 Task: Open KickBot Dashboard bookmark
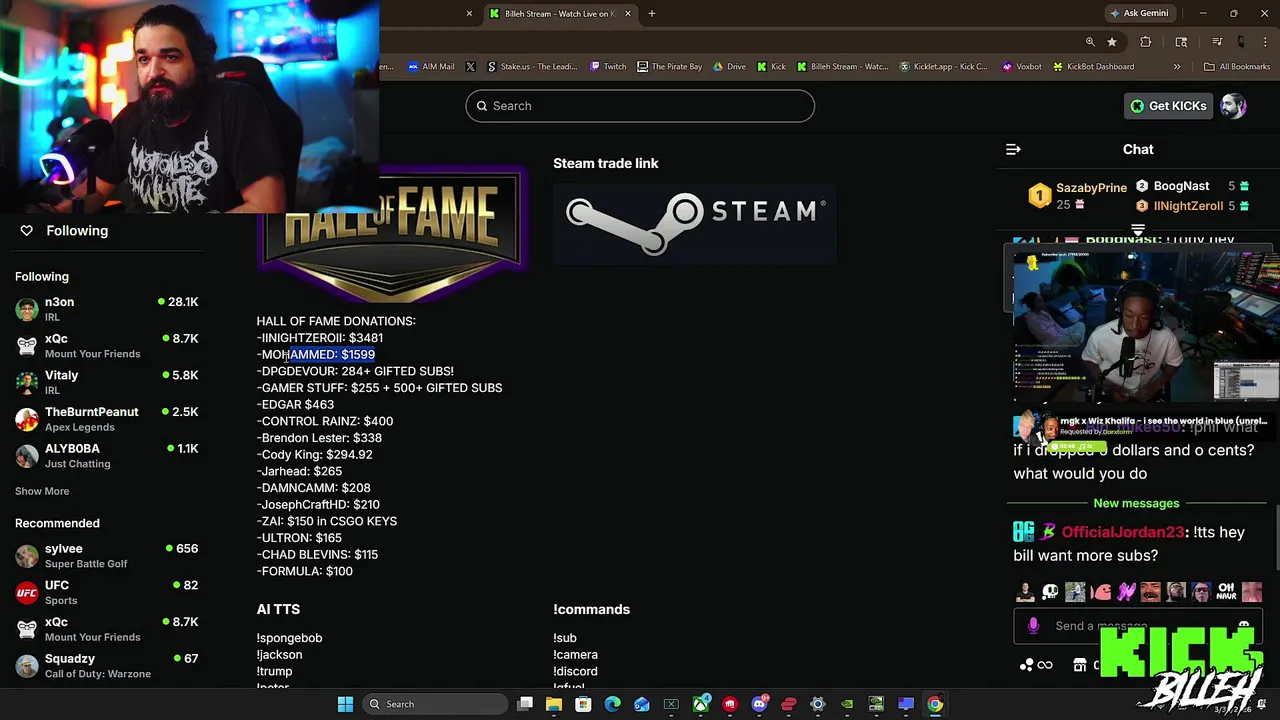pos(1093,66)
